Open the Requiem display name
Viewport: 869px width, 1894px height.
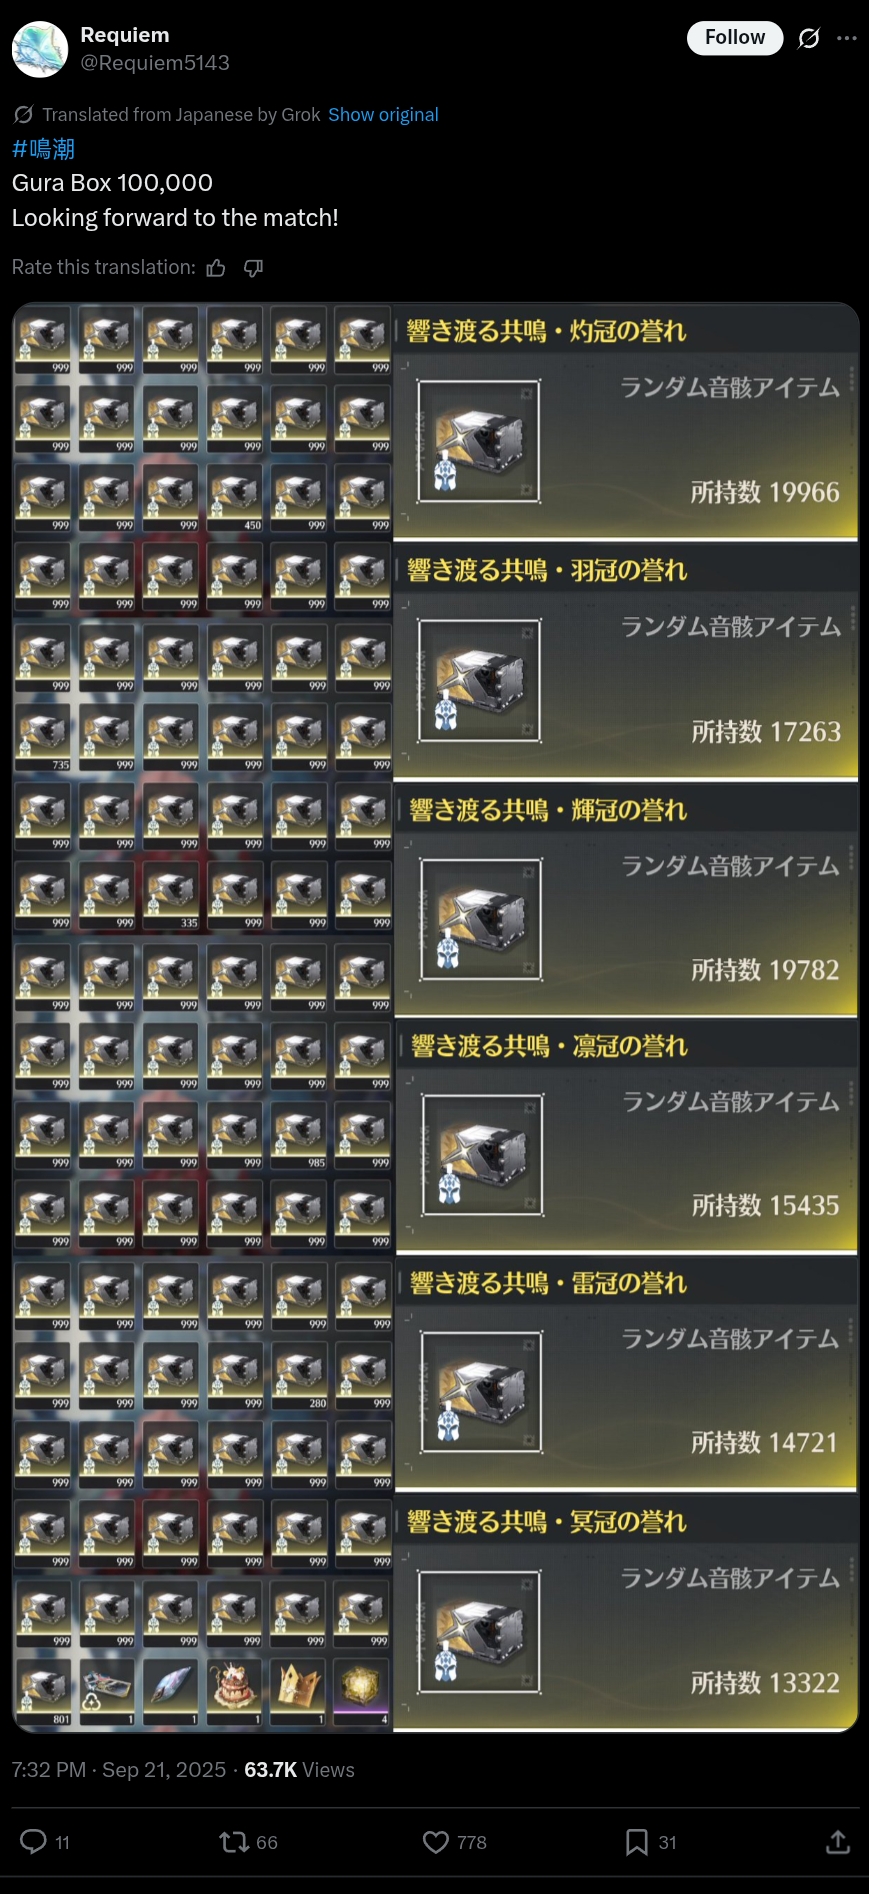coord(125,35)
